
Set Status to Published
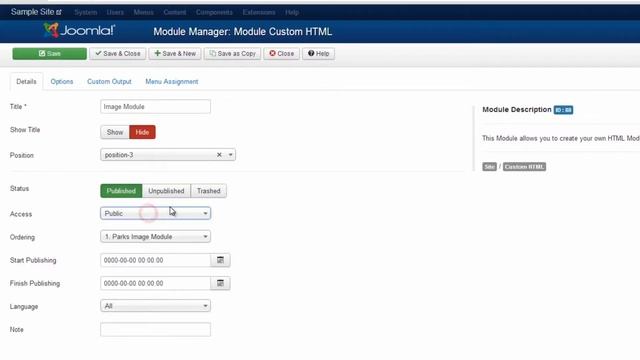click(121, 191)
